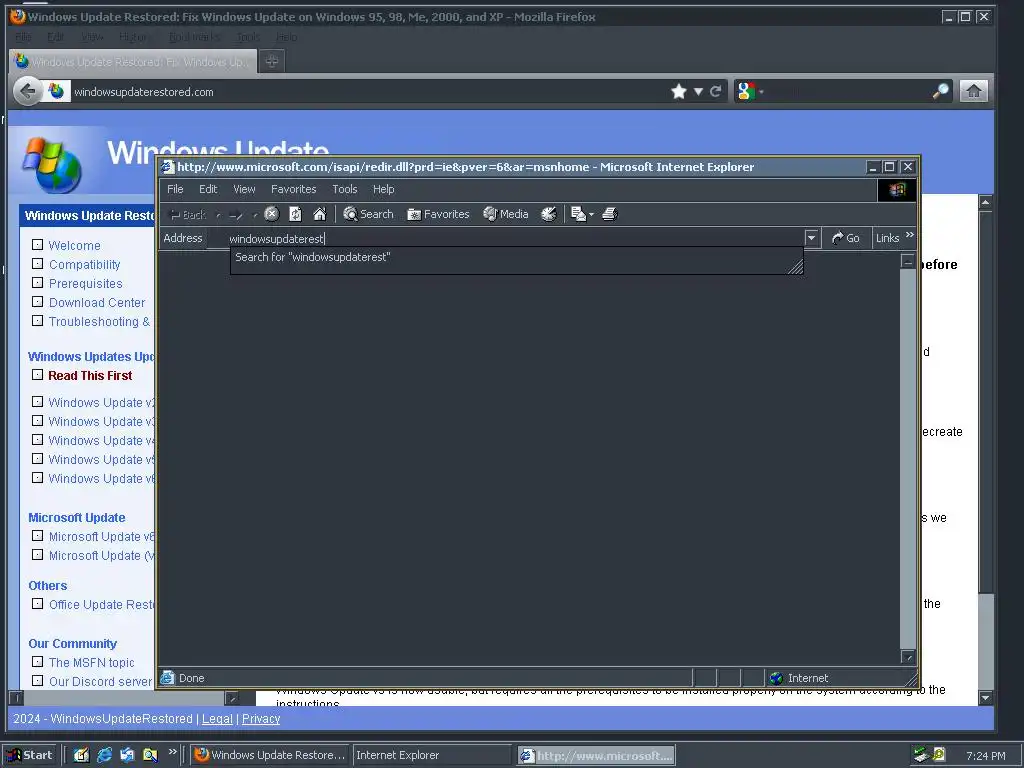
Task: Click the IE window vertical scrollbar
Action: (908, 457)
